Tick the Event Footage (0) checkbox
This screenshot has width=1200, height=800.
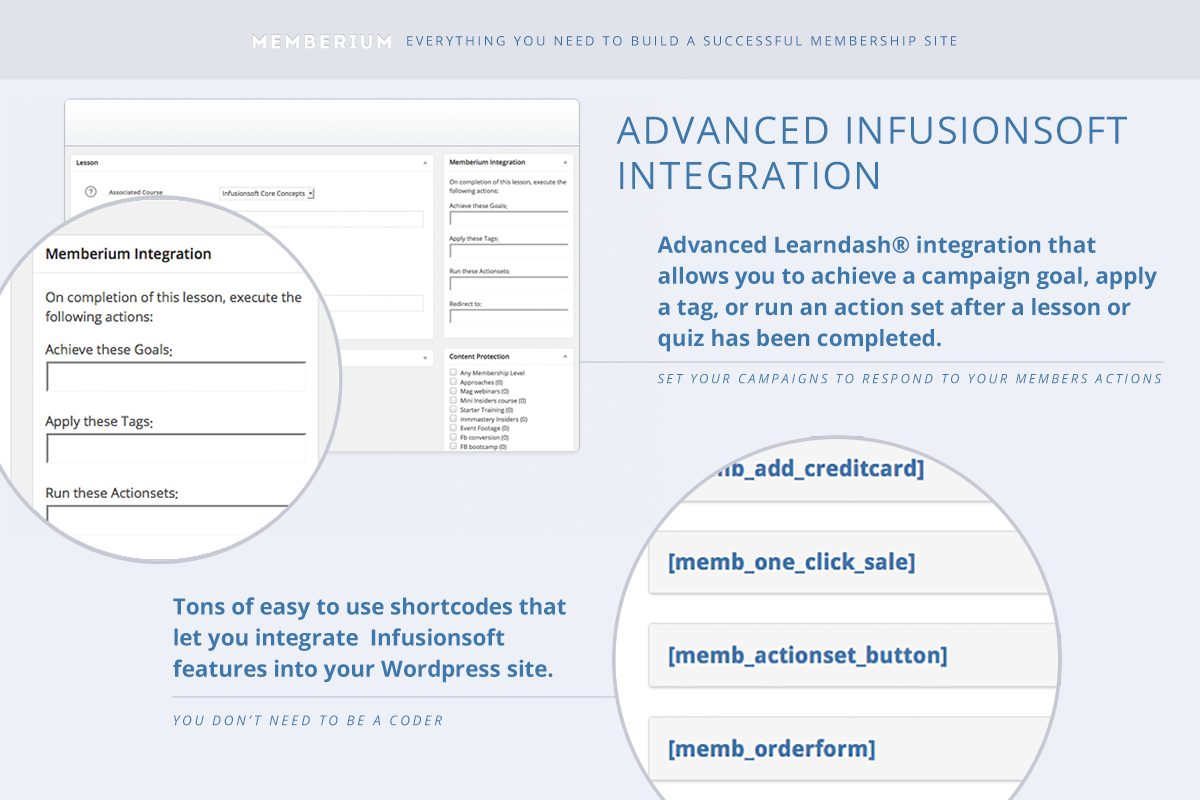point(453,428)
